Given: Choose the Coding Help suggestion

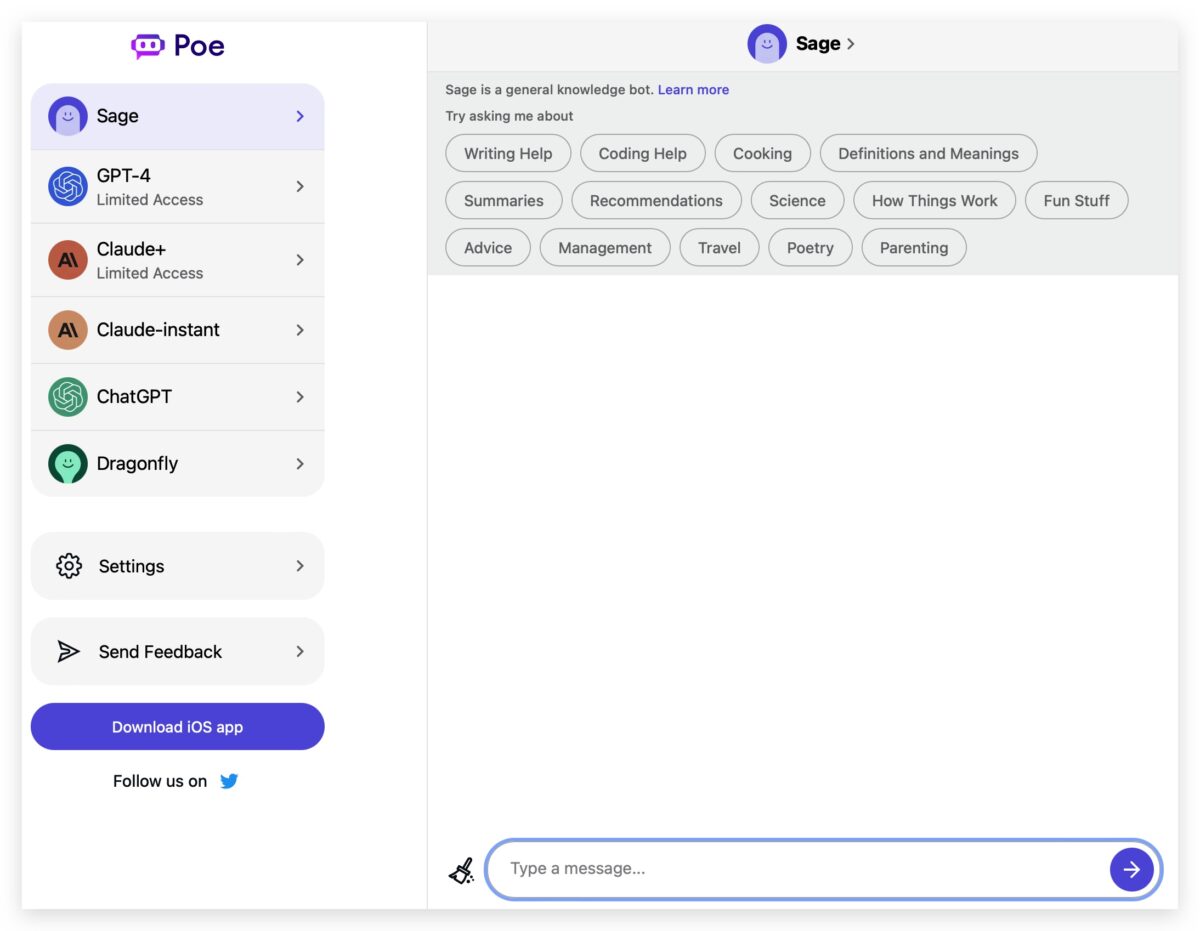Looking at the screenshot, I should click(x=643, y=154).
